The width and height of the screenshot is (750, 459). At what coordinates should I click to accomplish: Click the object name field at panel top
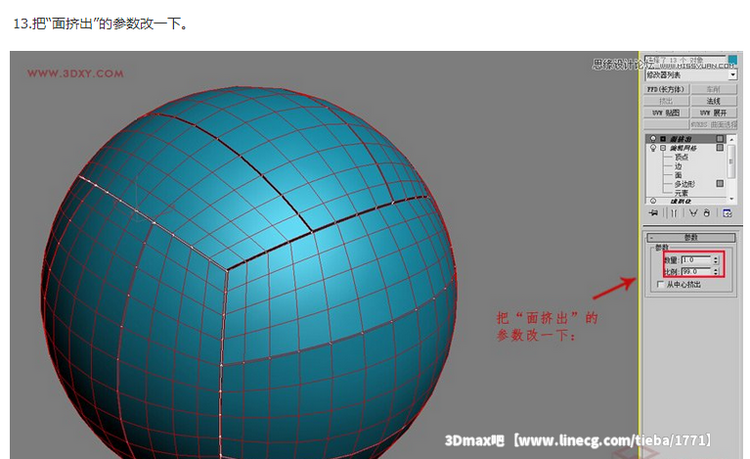(x=685, y=61)
